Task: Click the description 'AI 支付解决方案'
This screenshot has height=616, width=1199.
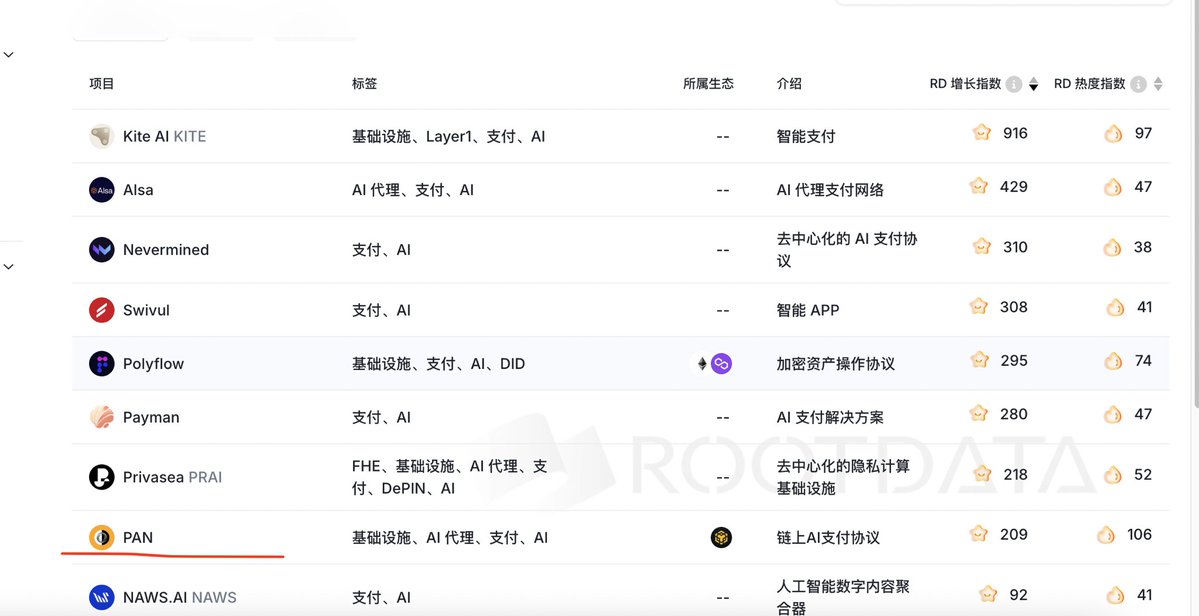Action: click(830, 417)
